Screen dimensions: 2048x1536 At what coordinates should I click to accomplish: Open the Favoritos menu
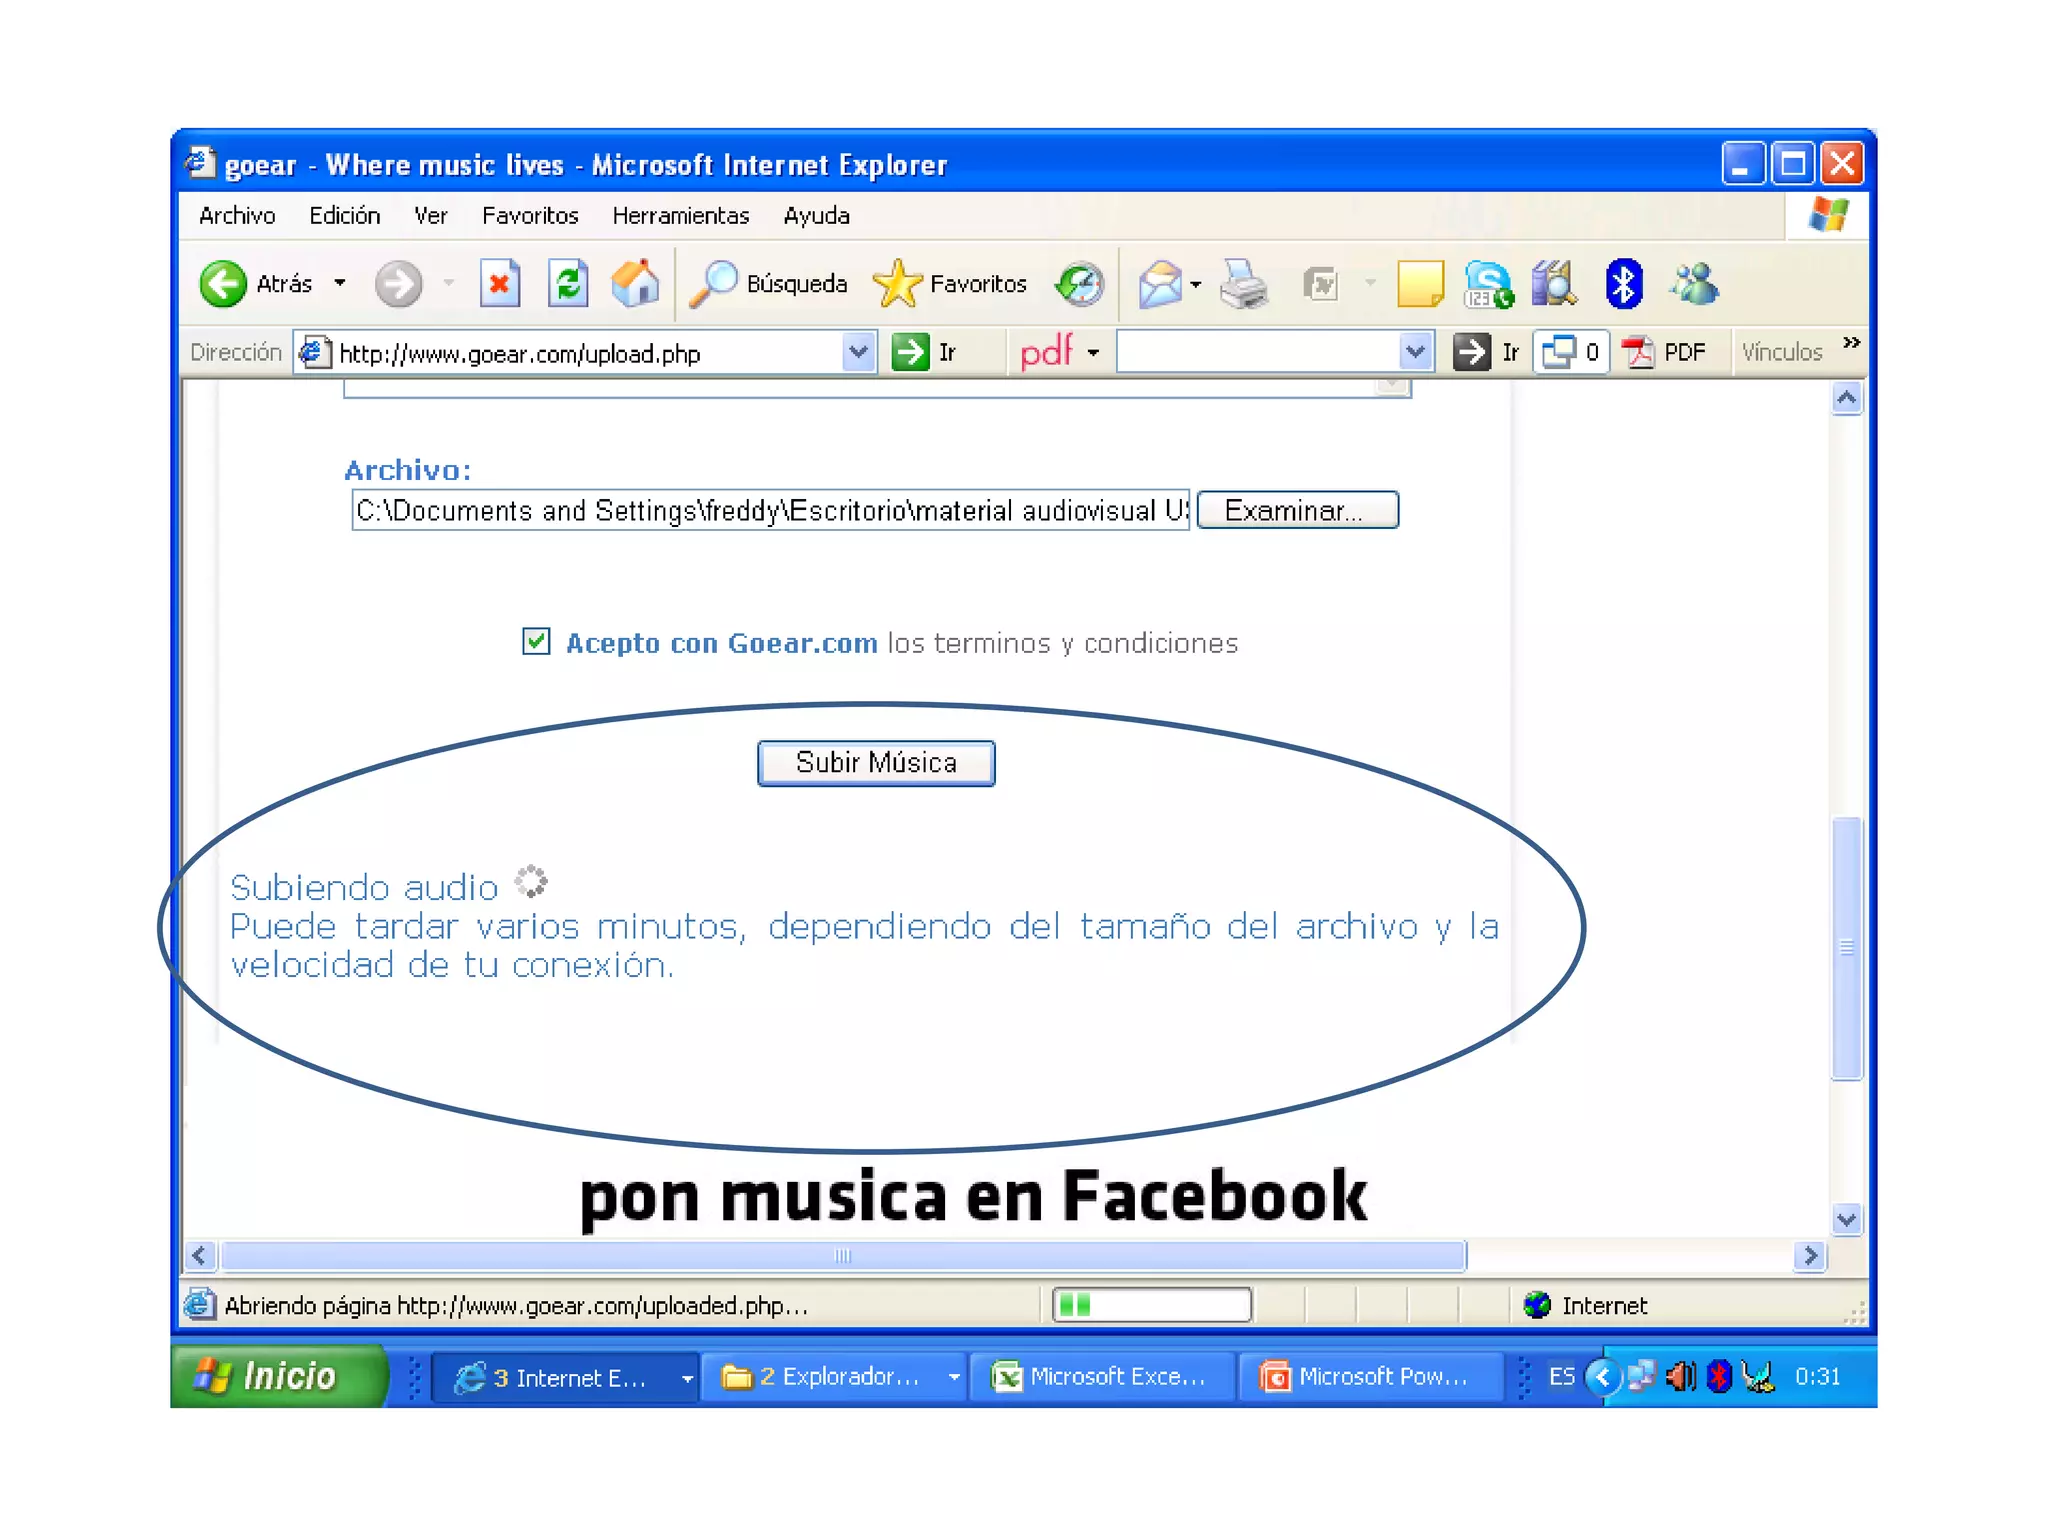[530, 216]
